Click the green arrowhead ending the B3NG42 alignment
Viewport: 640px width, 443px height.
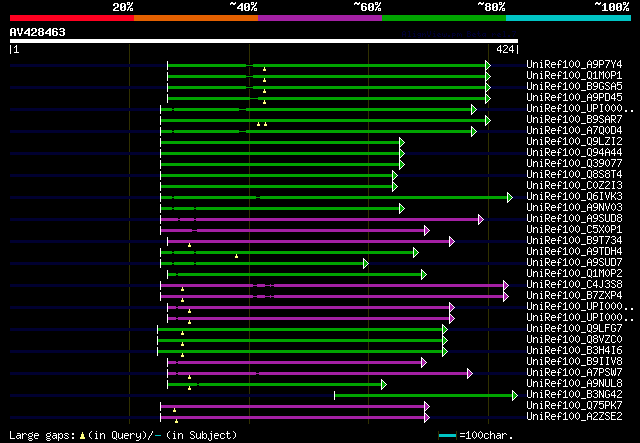515,395
